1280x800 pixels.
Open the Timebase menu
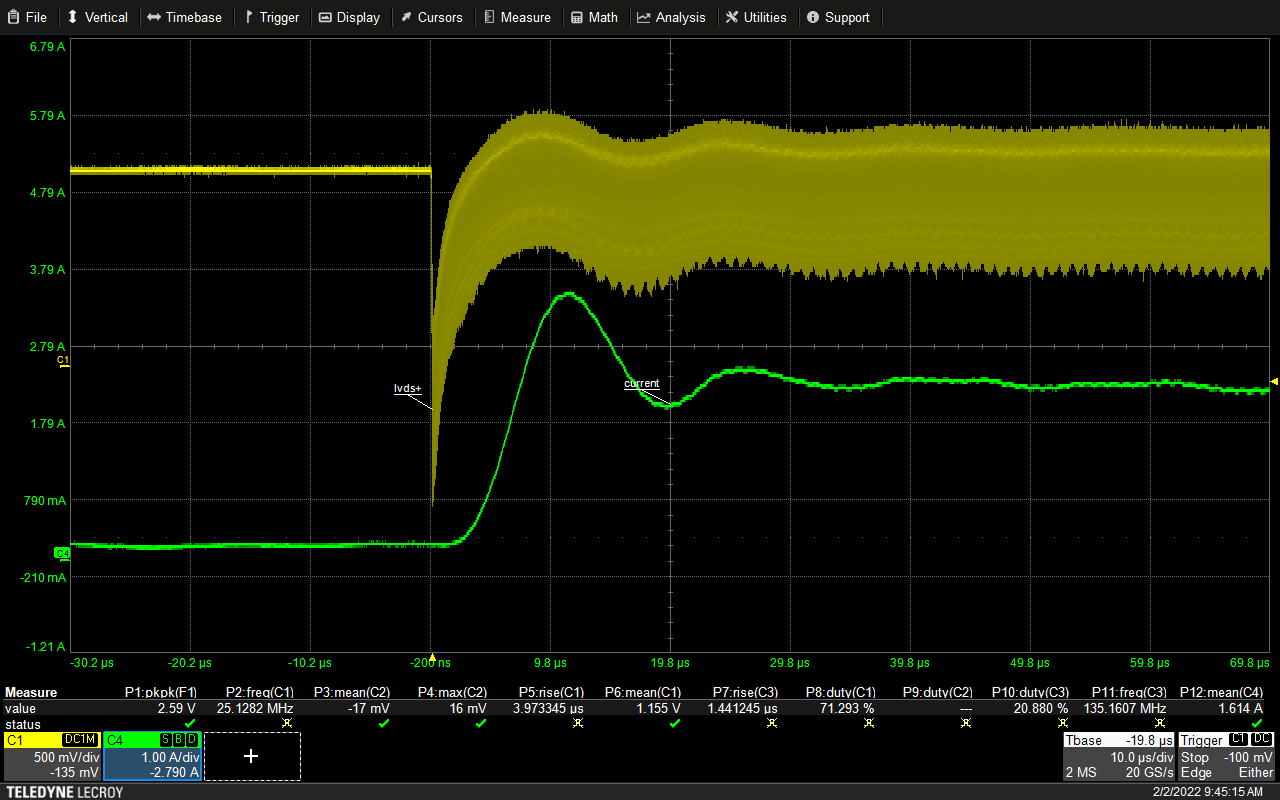pyautogui.click(x=184, y=17)
